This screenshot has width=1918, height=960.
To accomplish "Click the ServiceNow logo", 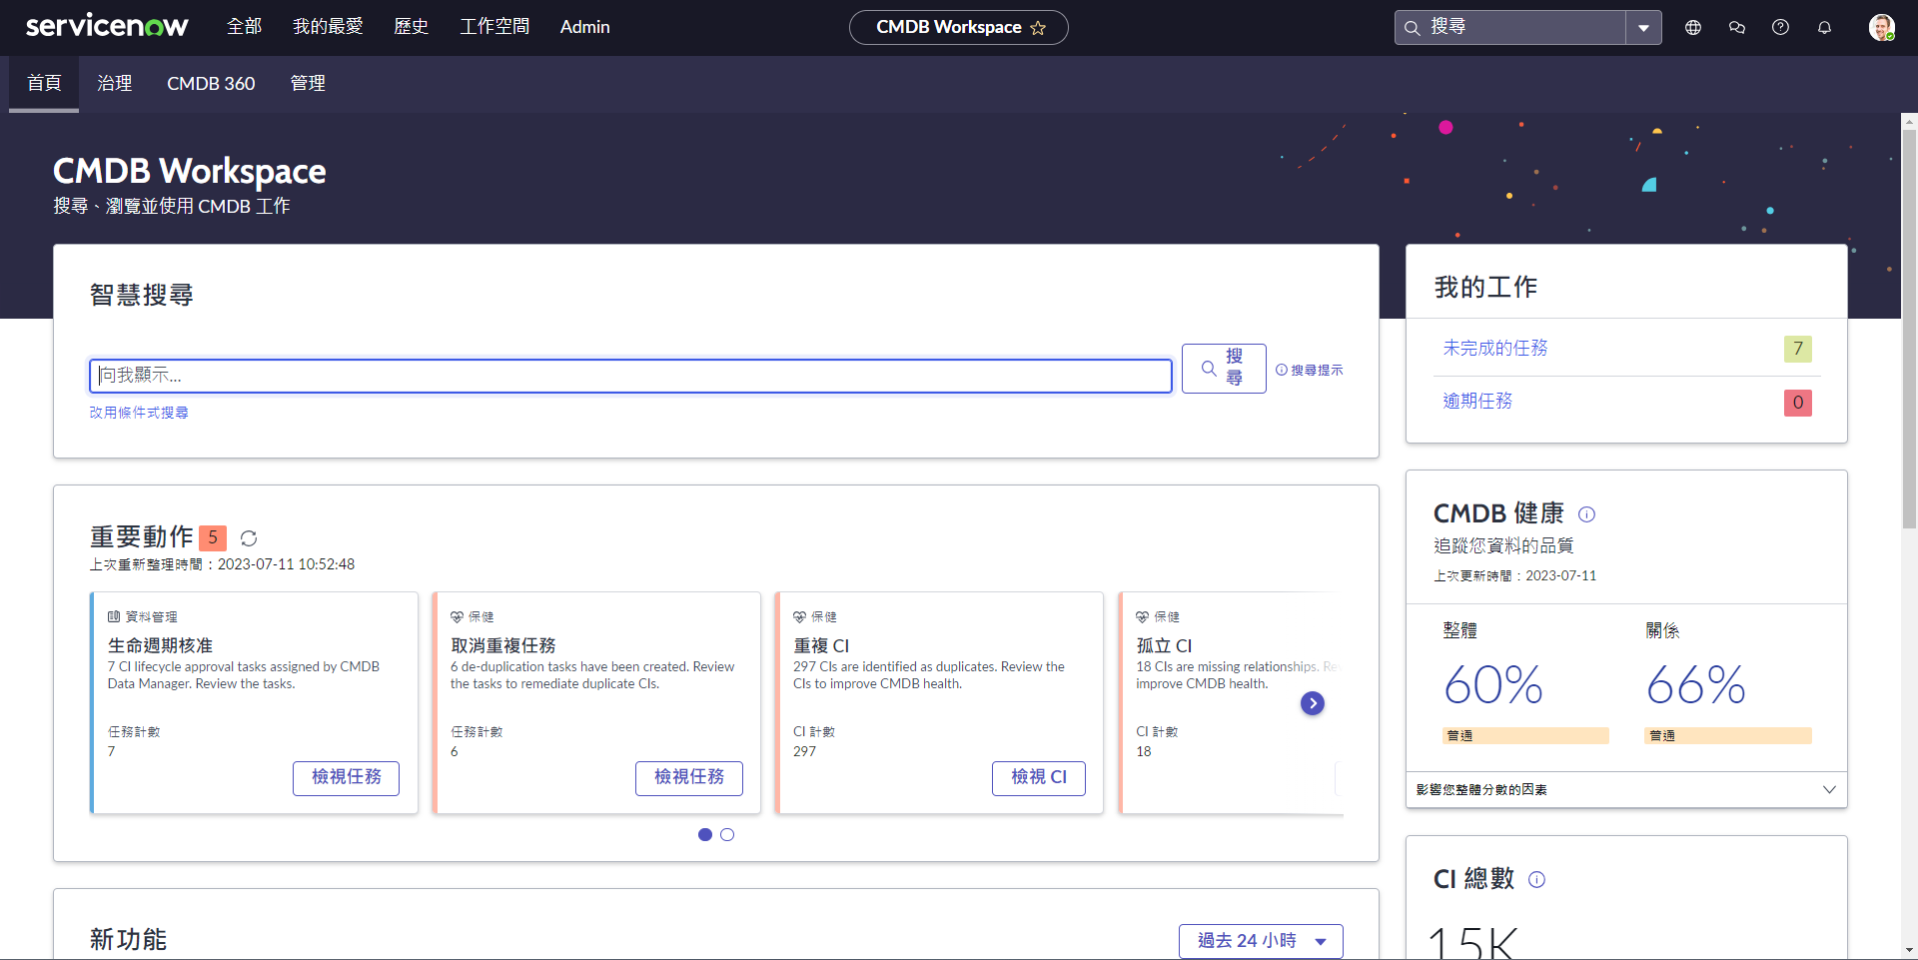I will [x=107, y=27].
